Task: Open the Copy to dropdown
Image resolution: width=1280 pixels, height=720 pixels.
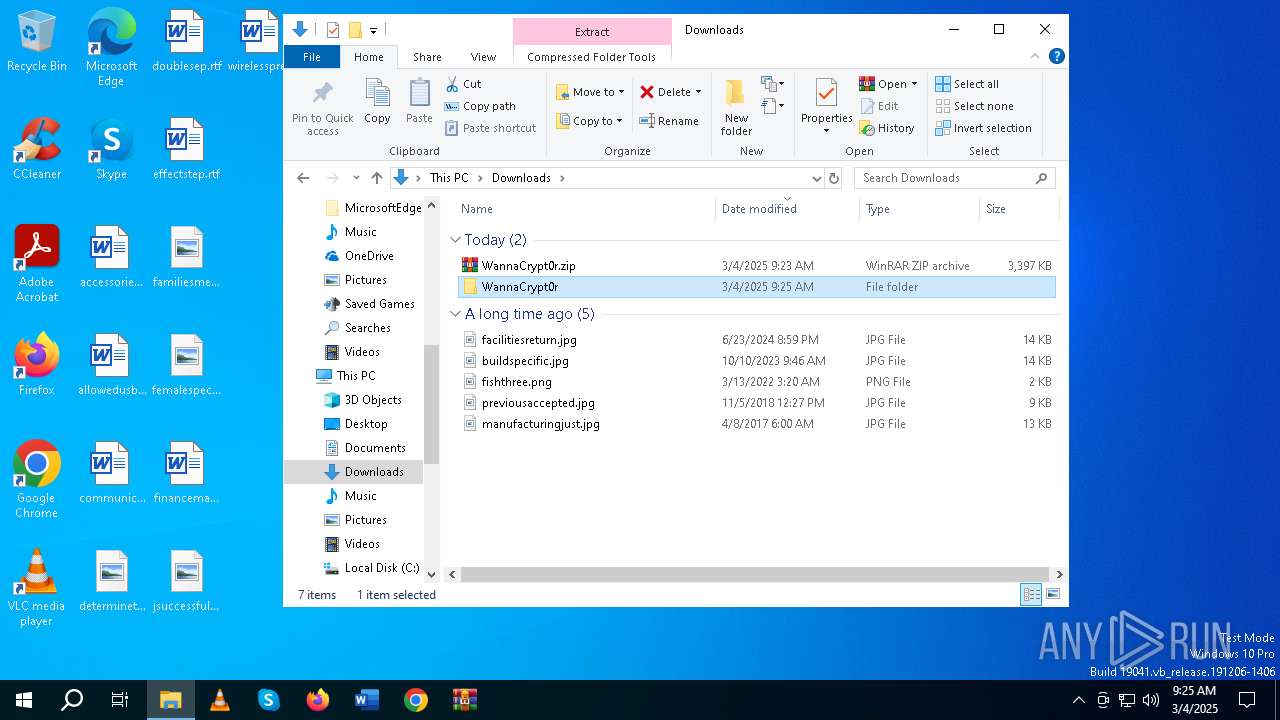Action: (x=589, y=121)
